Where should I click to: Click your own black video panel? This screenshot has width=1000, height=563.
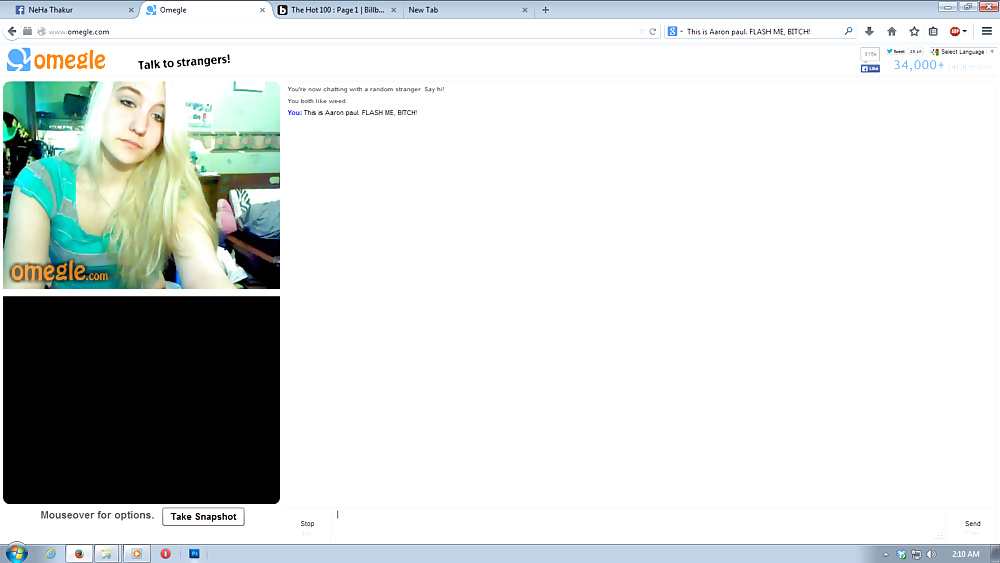(142, 400)
